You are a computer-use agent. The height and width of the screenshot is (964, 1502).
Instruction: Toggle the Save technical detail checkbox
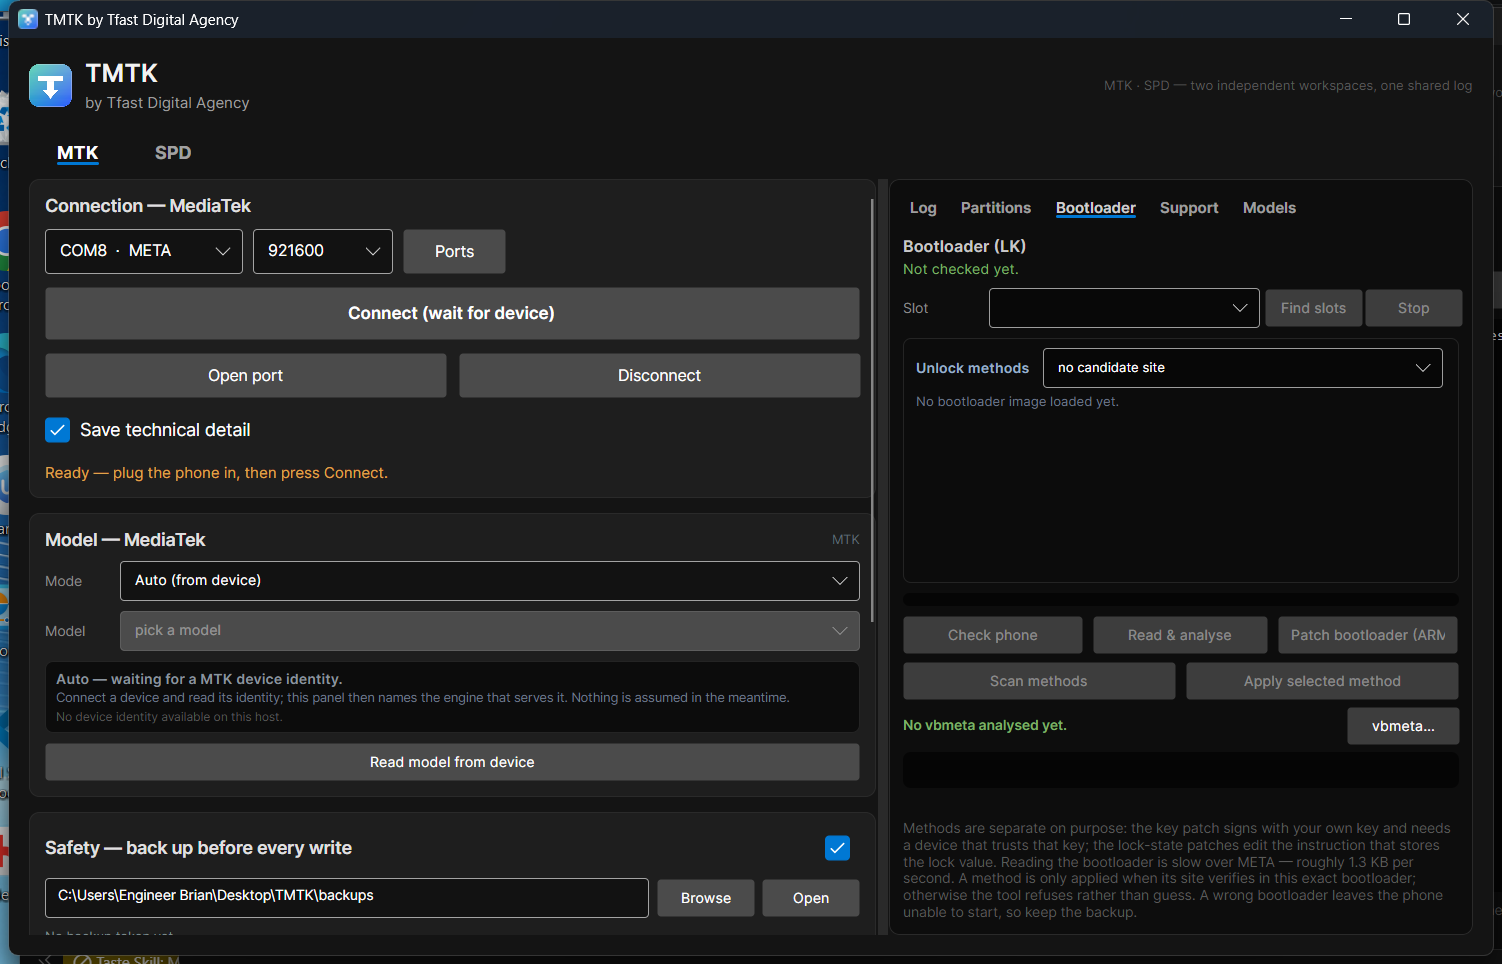[x=58, y=430]
